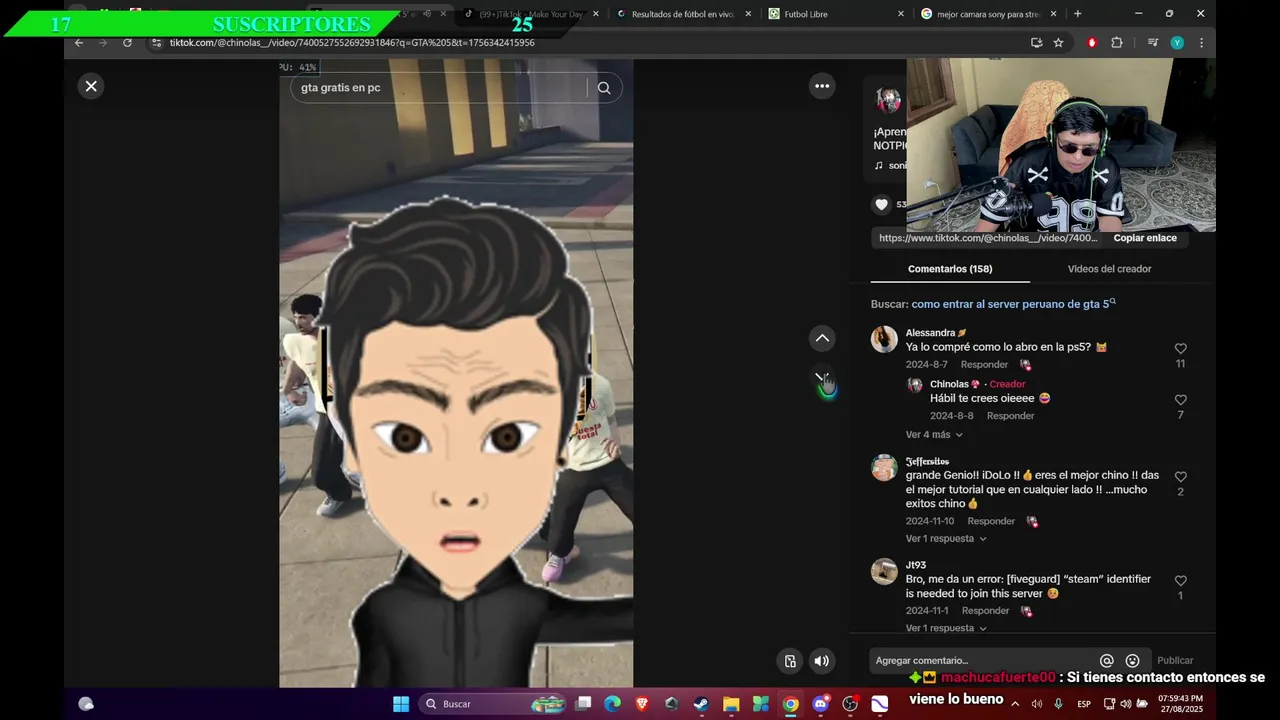This screenshot has width=1280, height=720.
Task: Open media control icon in Chrome toolbar
Action: pyautogui.click(x=1152, y=43)
